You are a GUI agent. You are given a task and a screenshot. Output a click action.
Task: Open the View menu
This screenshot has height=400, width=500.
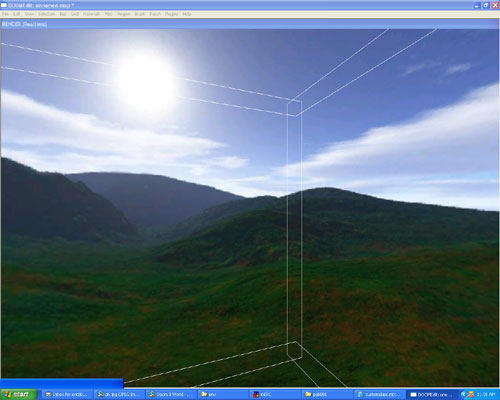(x=29, y=14)
